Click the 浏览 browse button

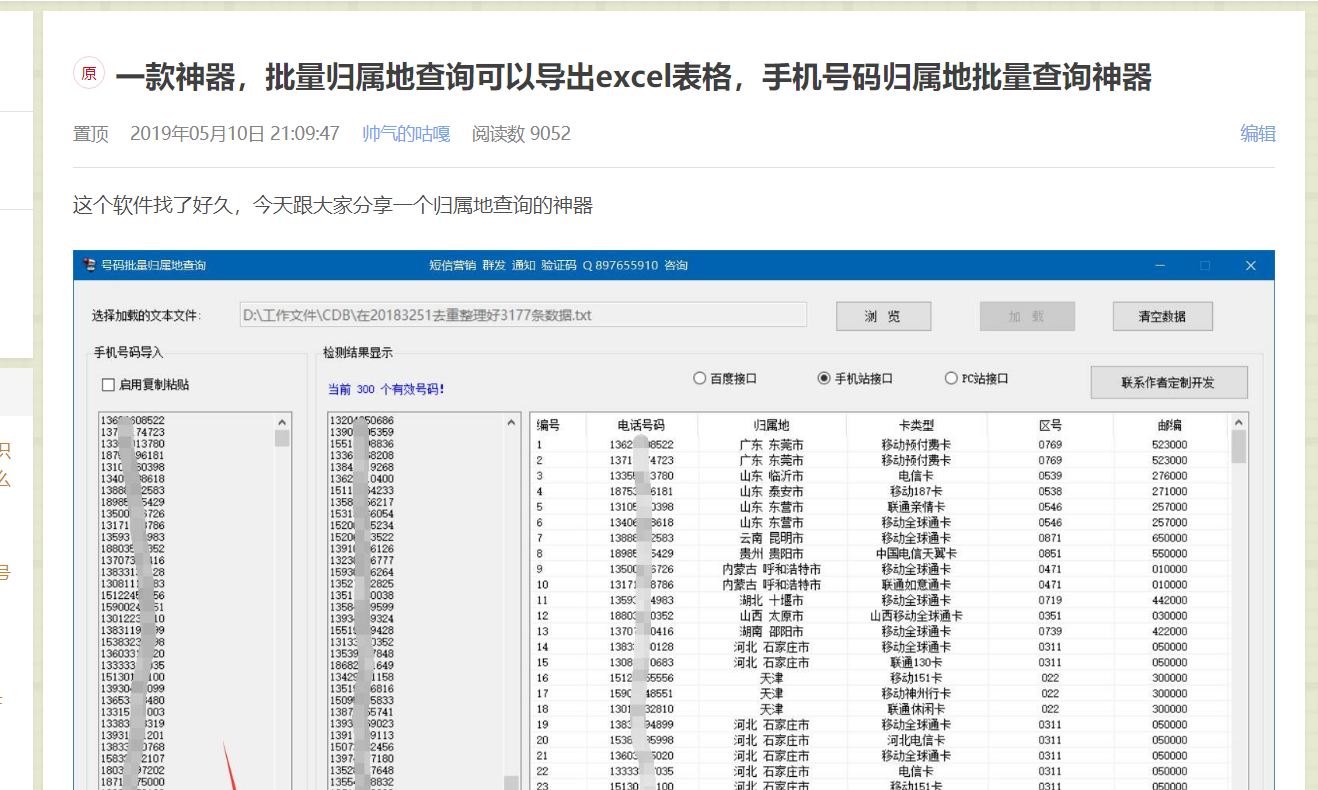pyautogui.click(x=883, y=316)
